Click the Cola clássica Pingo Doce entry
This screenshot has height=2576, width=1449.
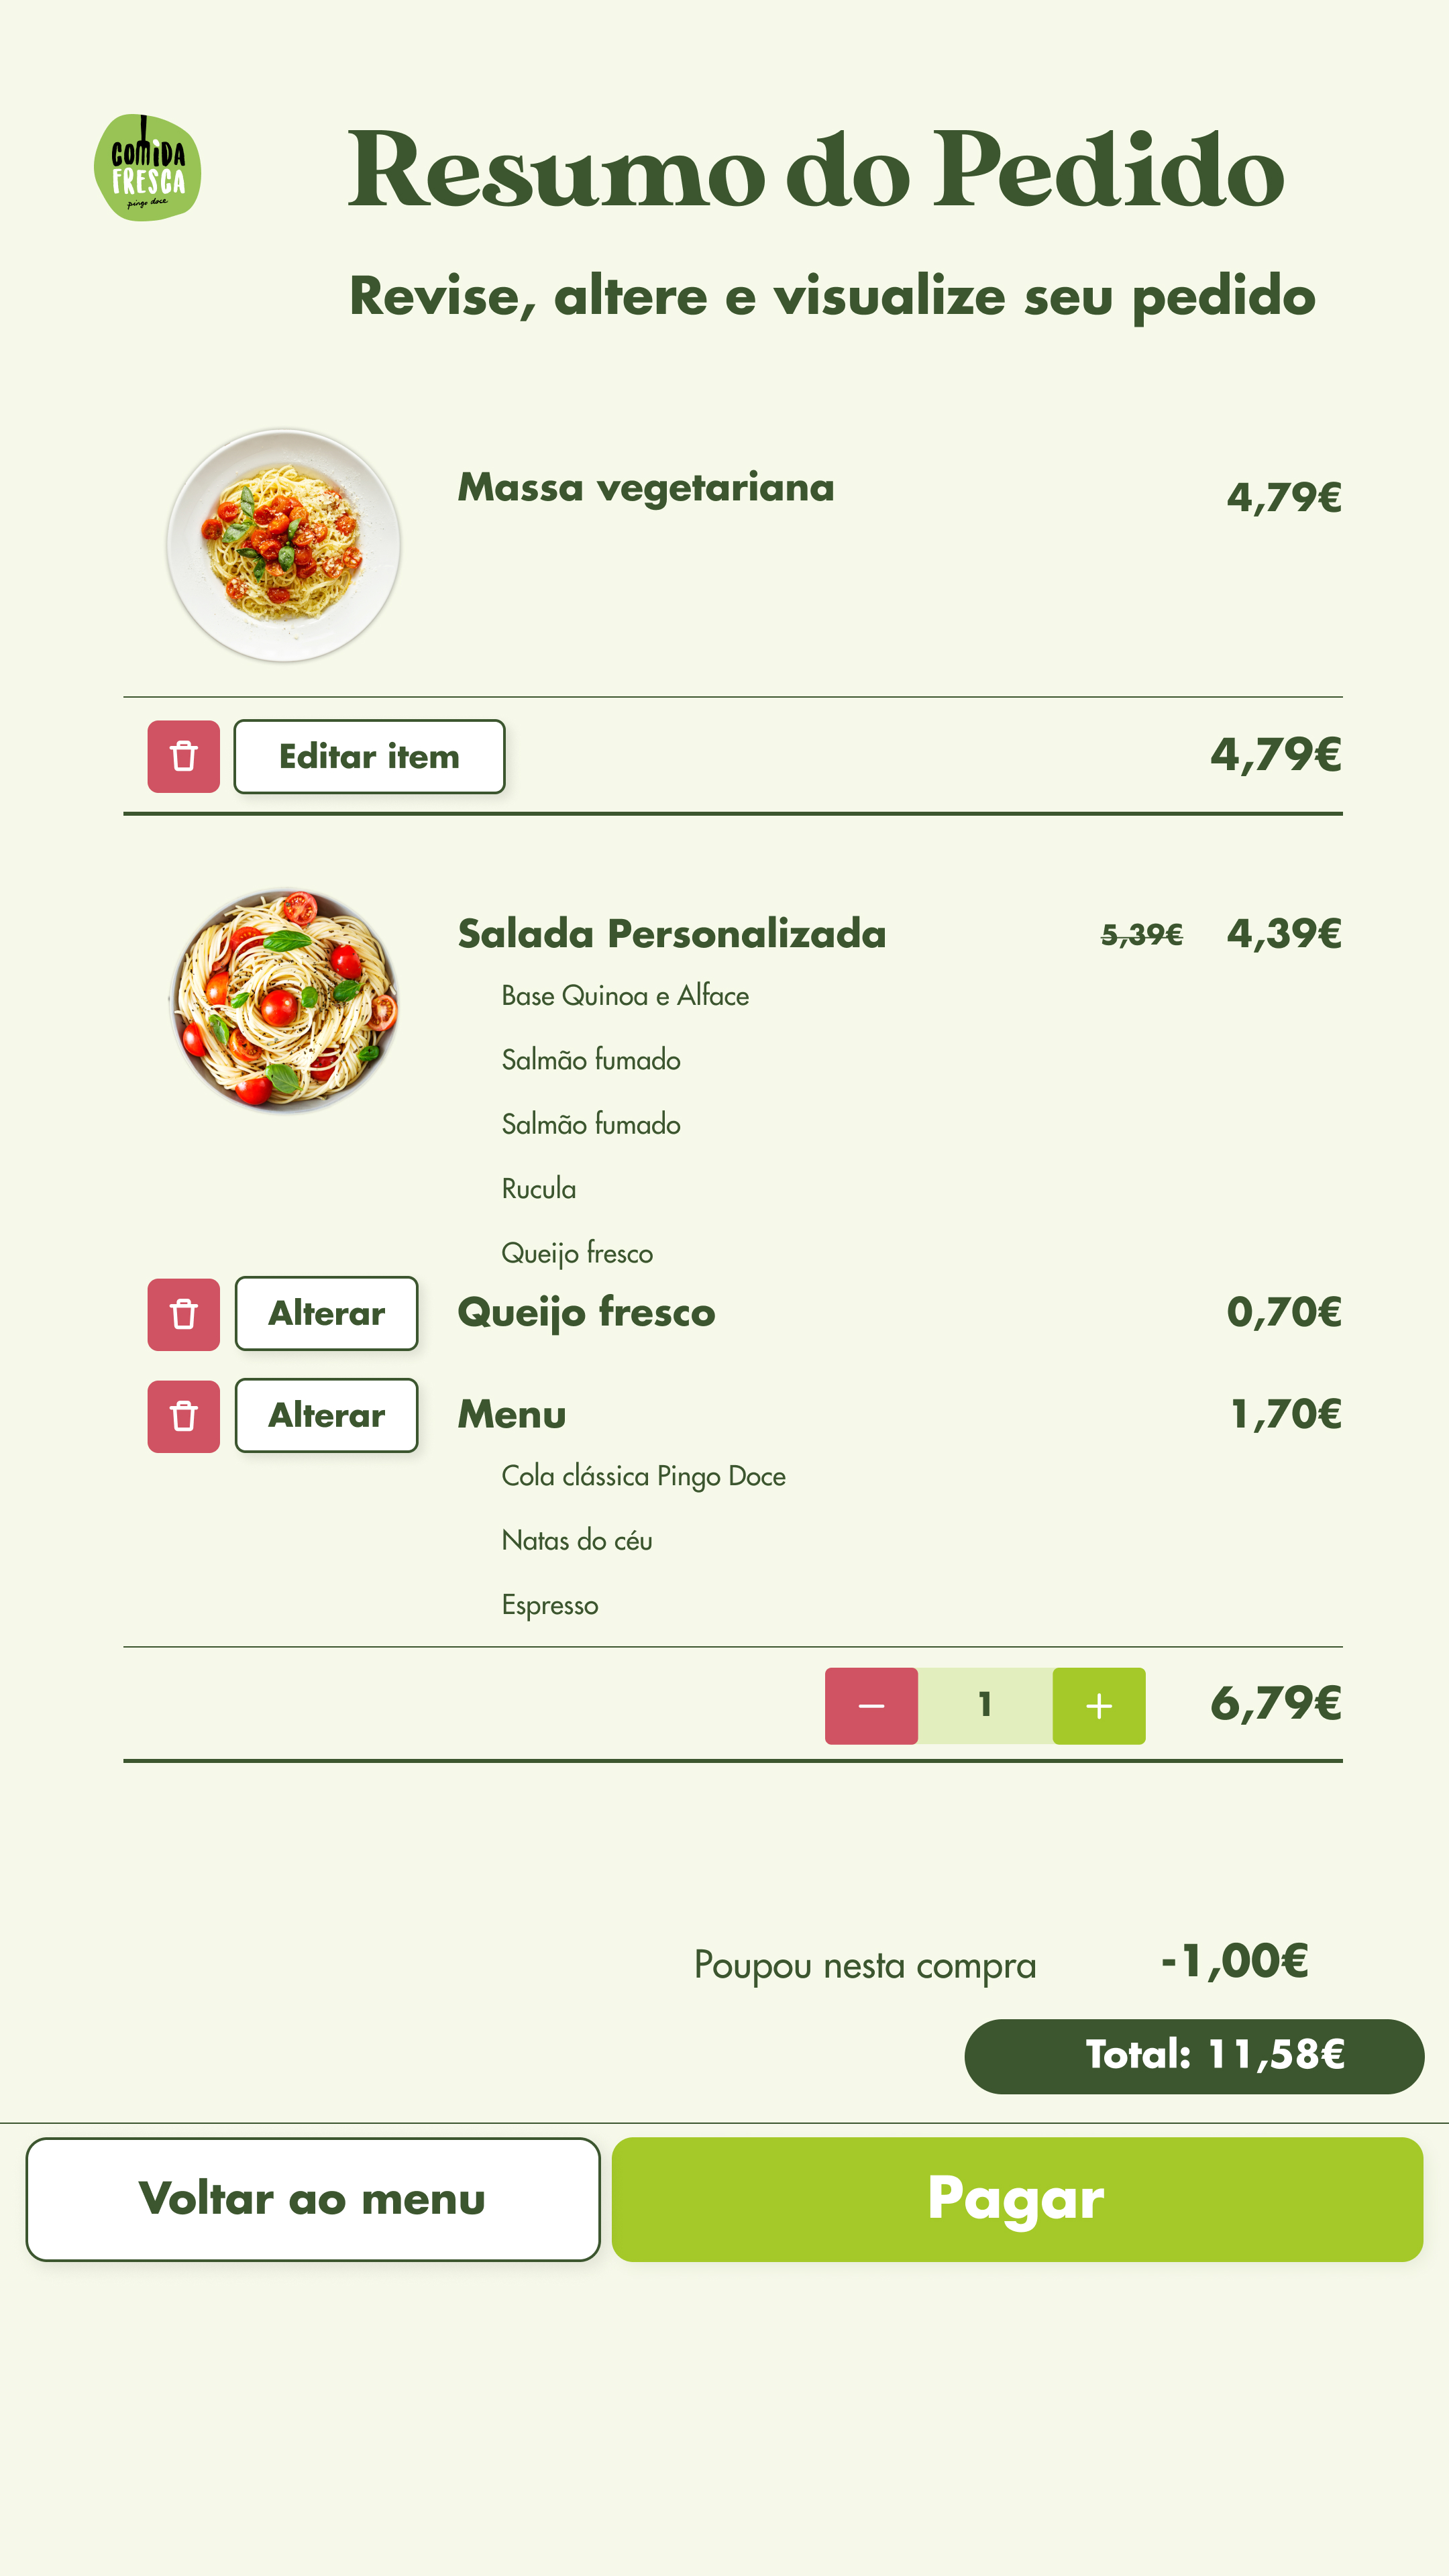pos(643,1476)
